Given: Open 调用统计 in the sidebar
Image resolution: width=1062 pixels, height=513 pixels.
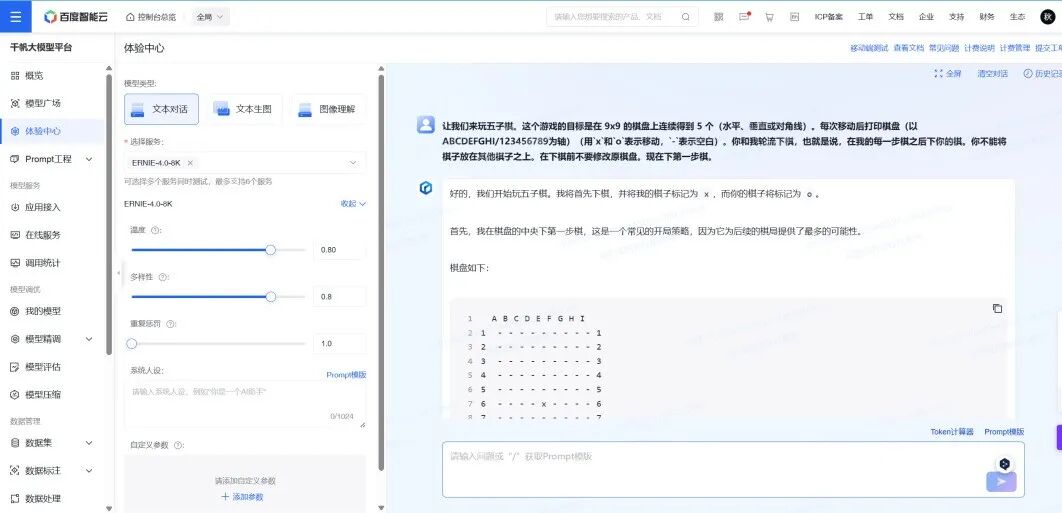Looking at the screenshot, I should (42, 263).
